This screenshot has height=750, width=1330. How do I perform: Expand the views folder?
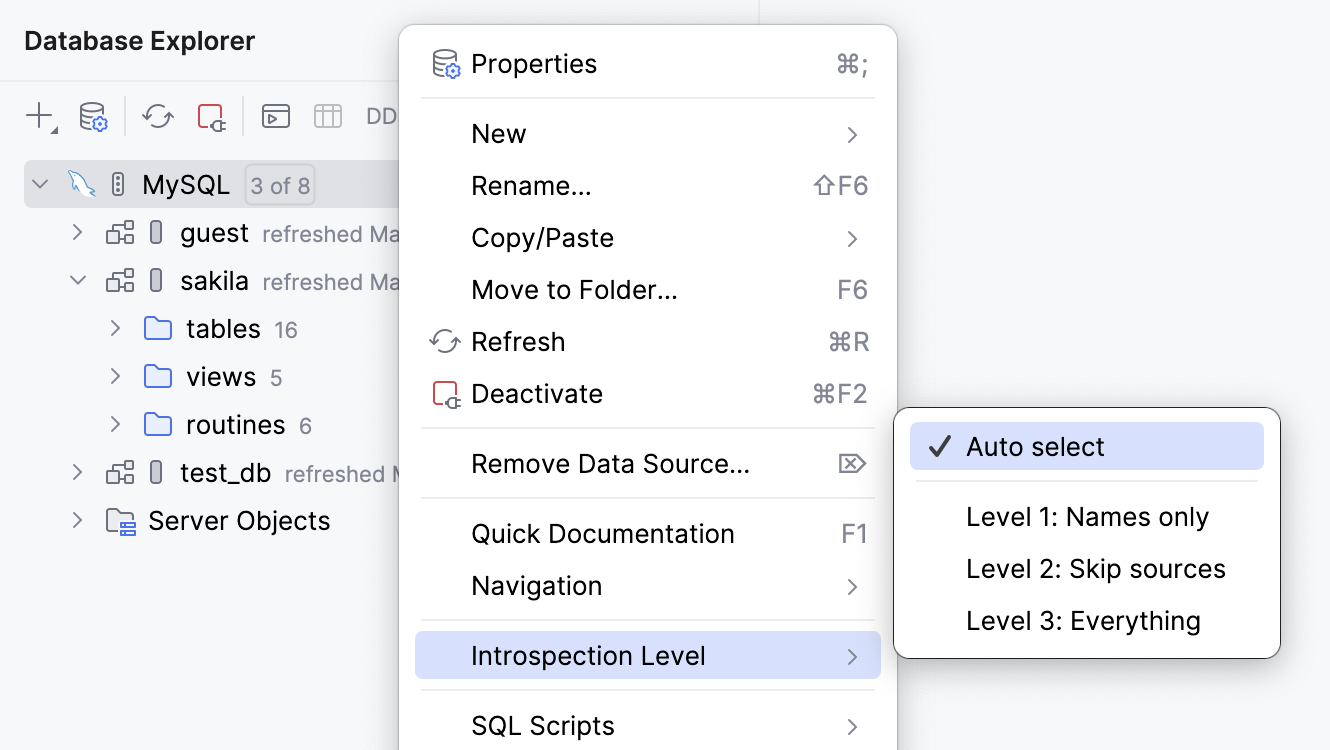pos(115,377)
